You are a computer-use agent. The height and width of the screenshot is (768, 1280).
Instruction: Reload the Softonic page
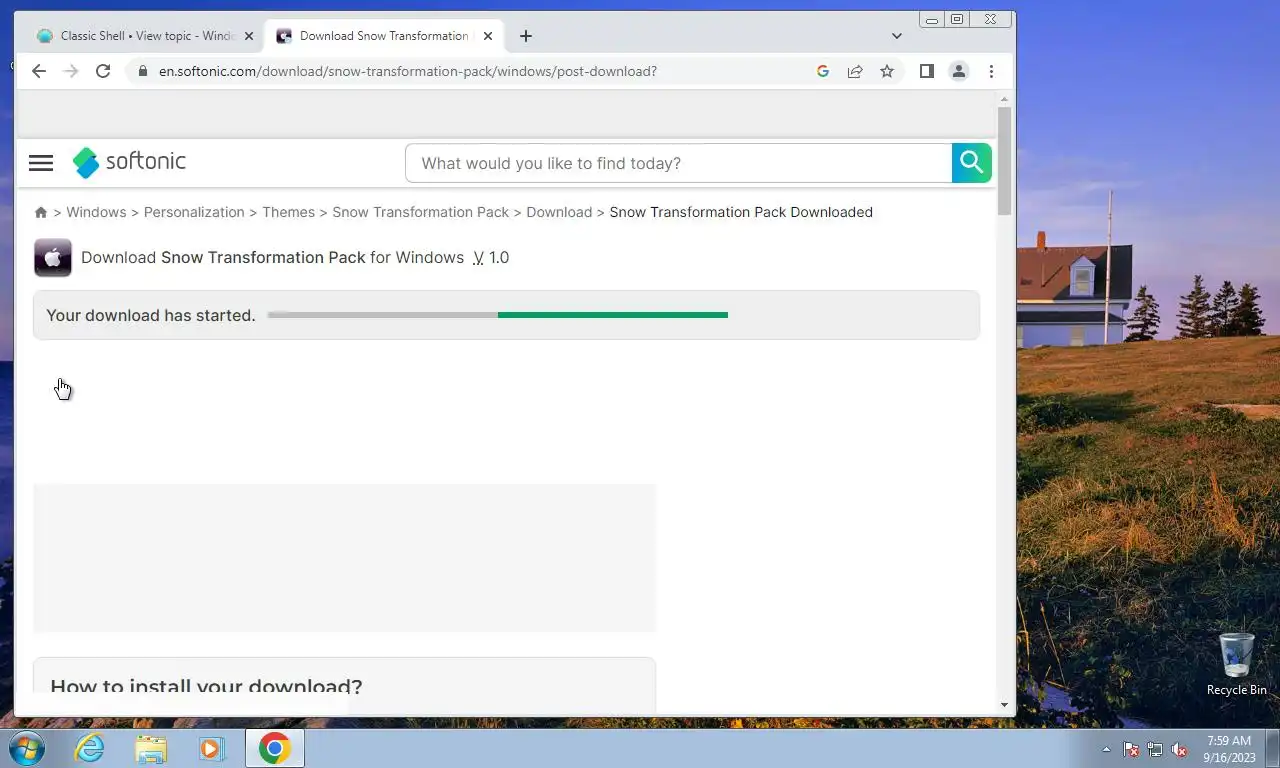[103, 71]
